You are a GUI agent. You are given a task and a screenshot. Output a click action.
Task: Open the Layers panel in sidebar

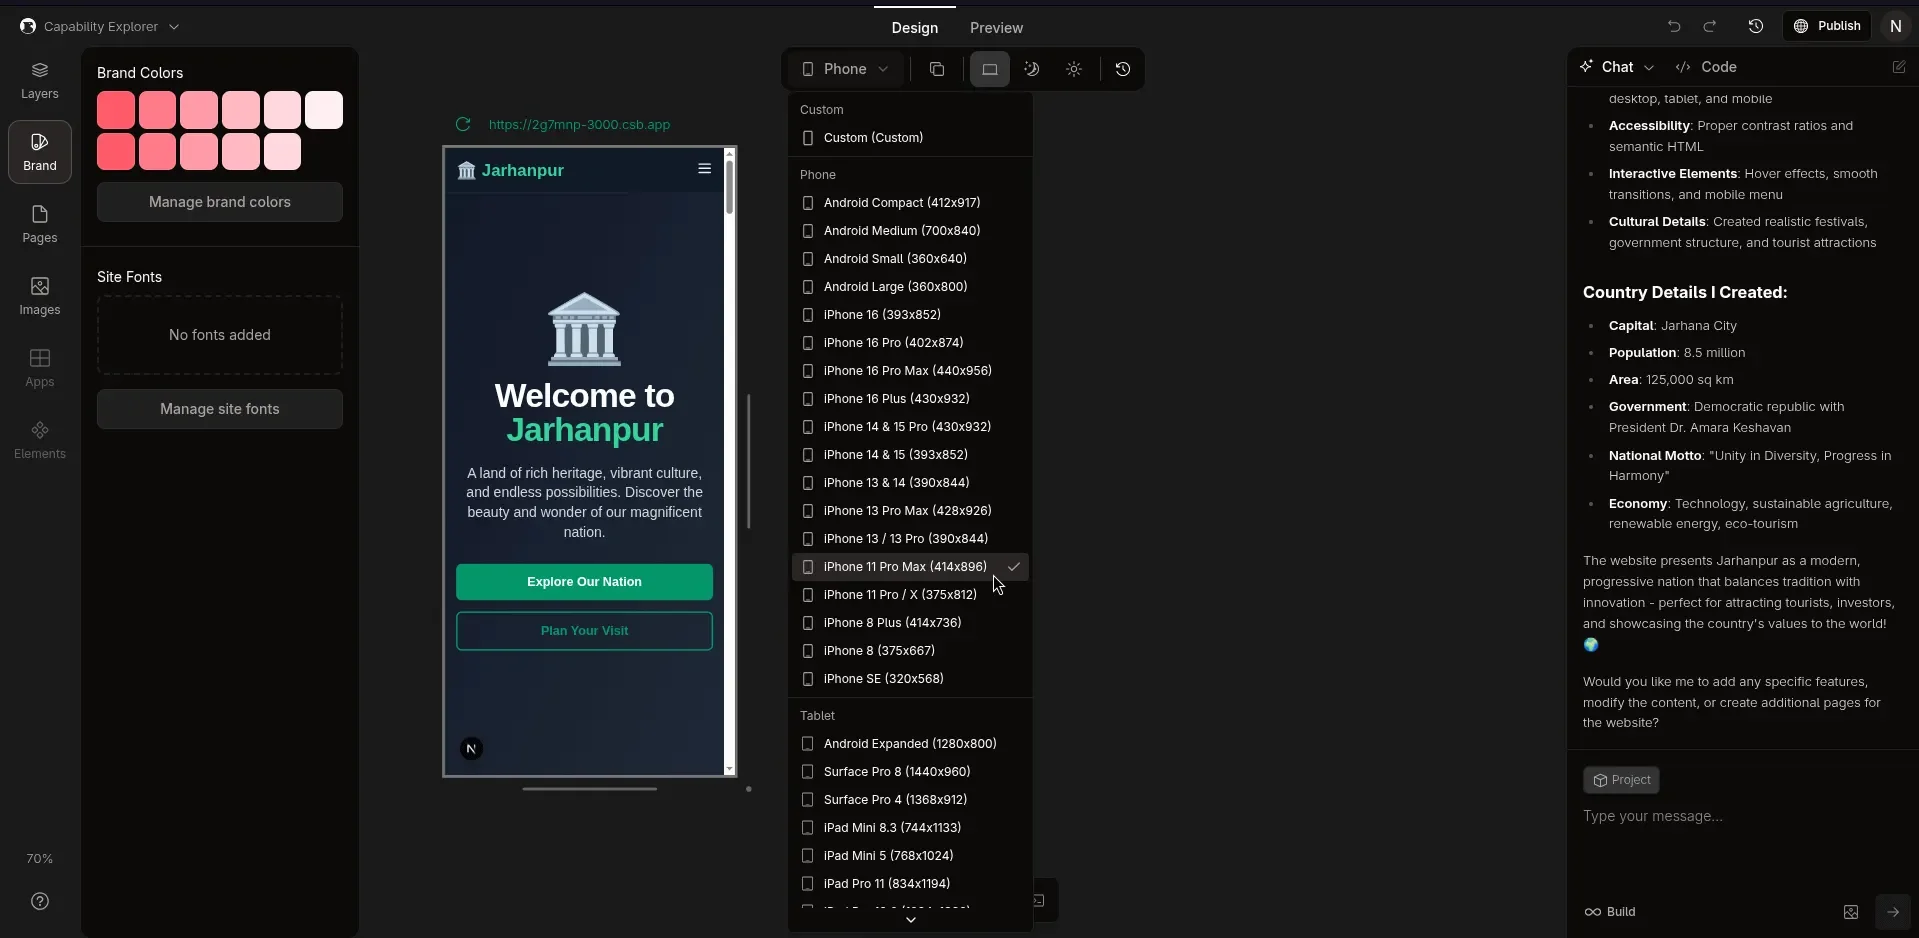[40, 80]
